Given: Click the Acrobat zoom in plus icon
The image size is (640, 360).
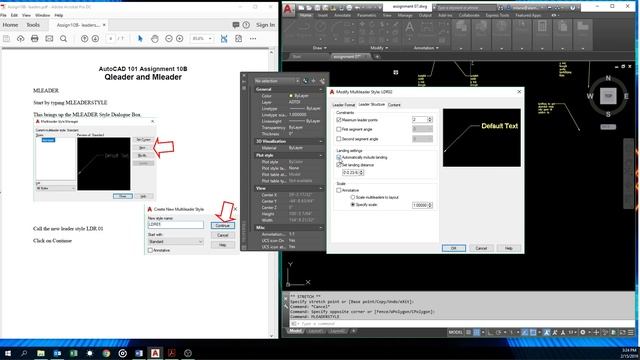Looking at the screenshot, I should (x=180, y=38).
